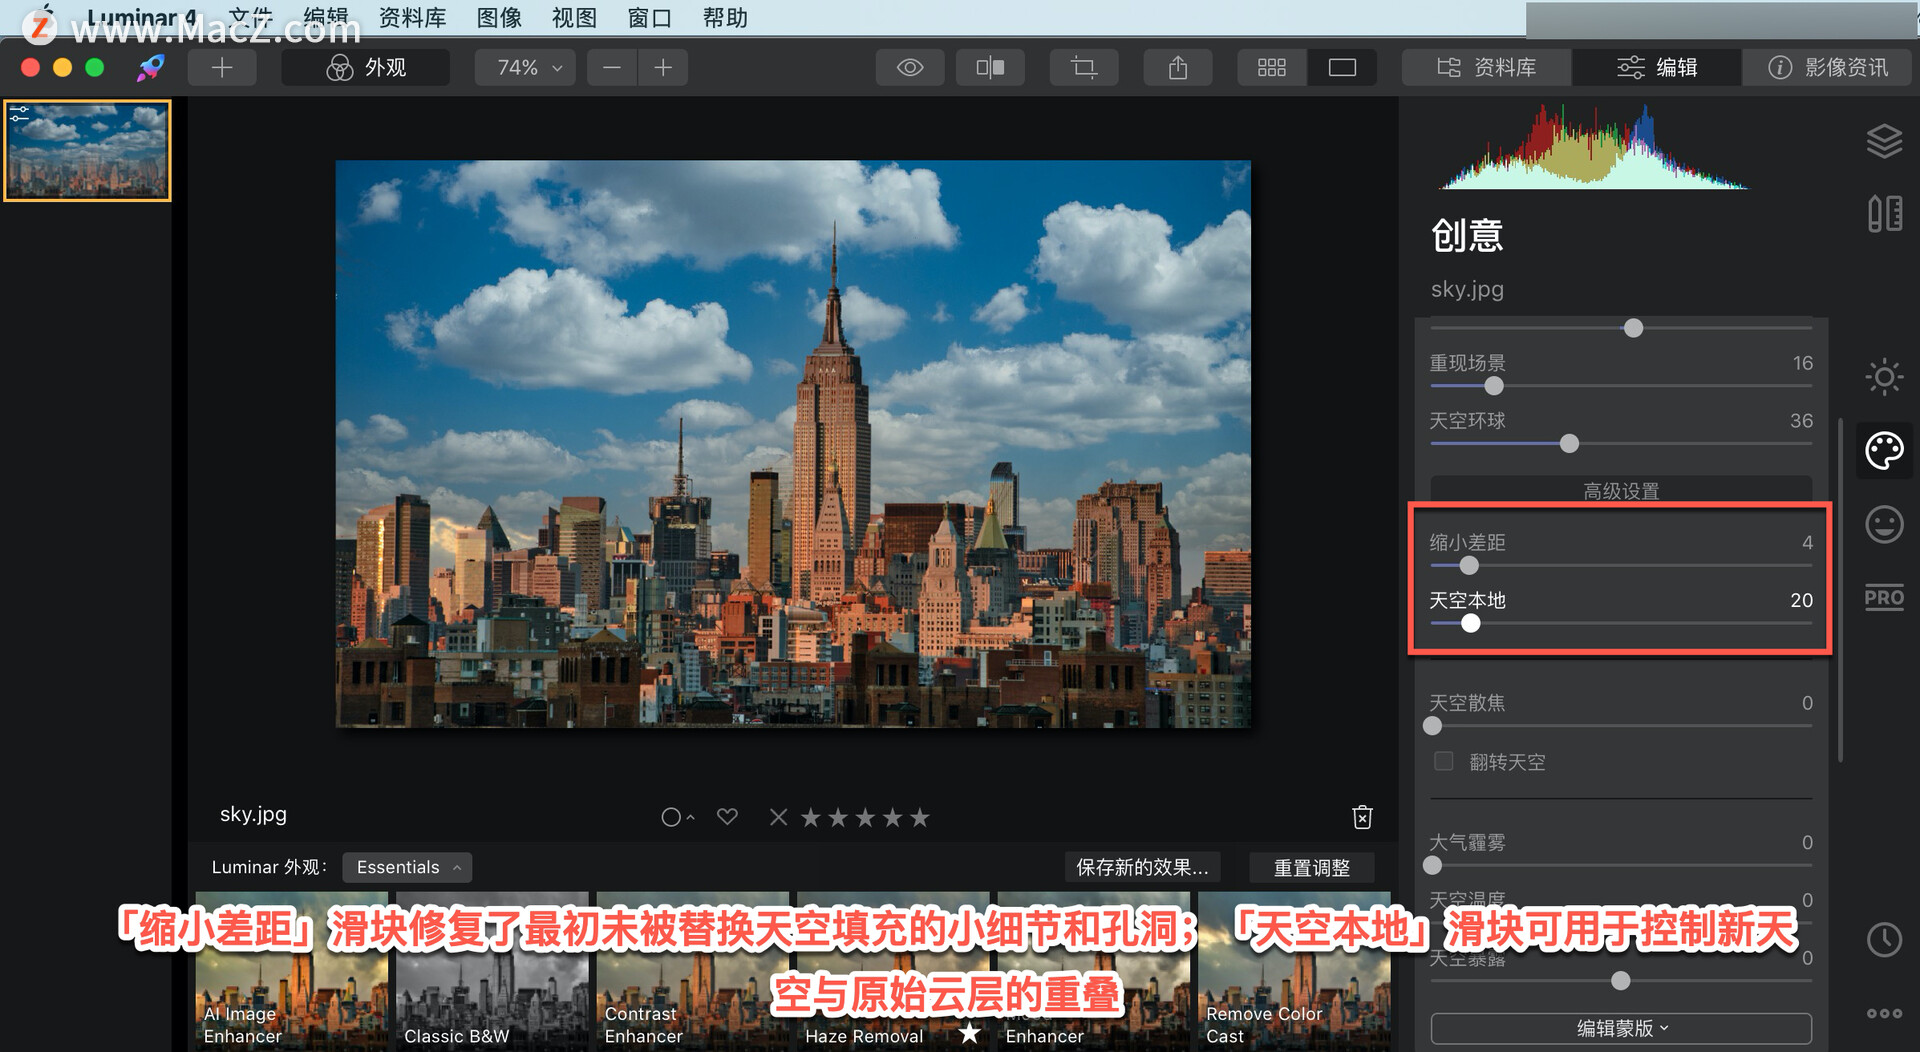Toggle the eye preview button
Screen dimensions: 1920x1052
tap(910, 67)
